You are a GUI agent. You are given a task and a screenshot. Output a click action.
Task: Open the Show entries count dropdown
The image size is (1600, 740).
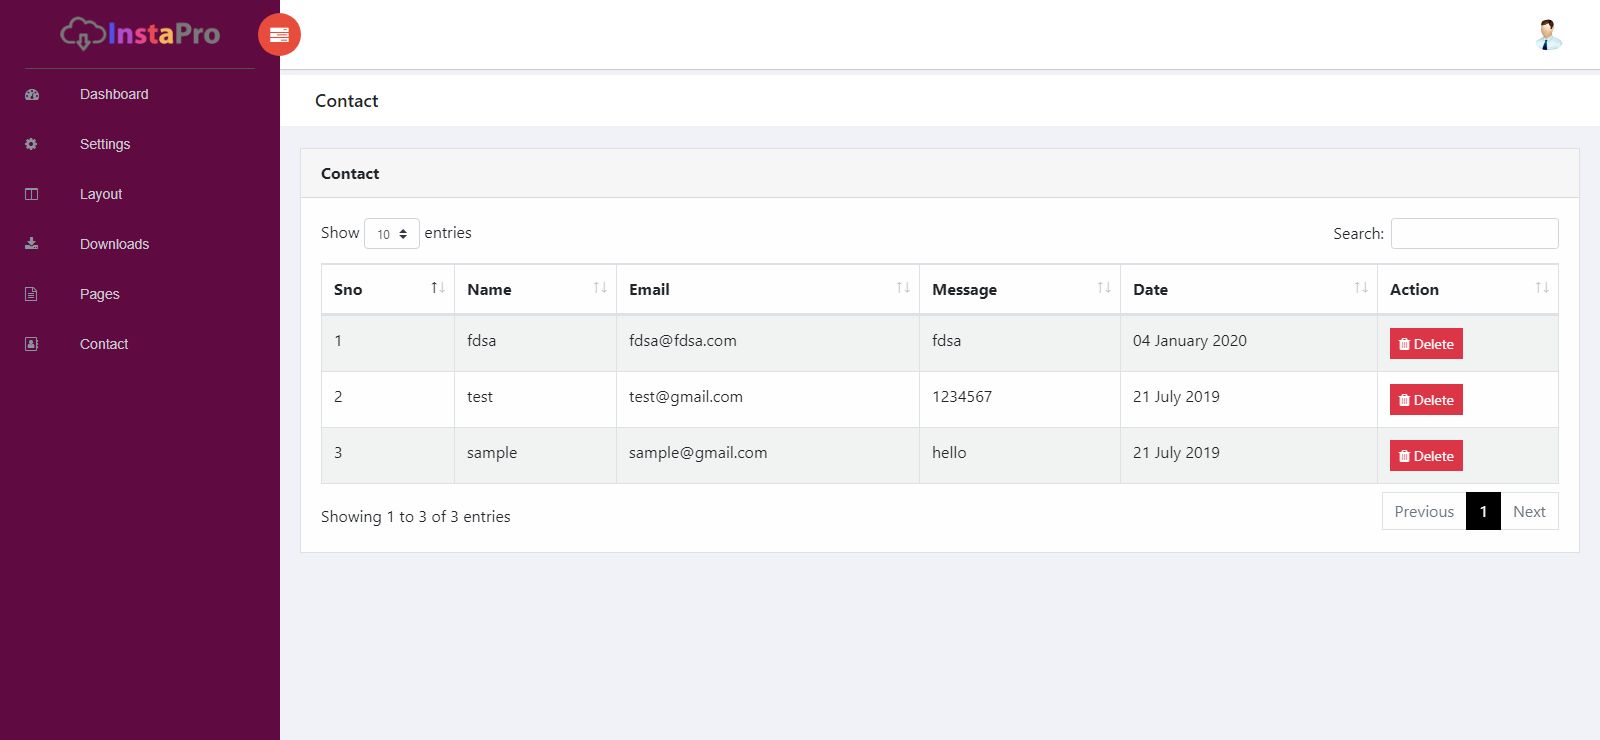pos(391,234)
